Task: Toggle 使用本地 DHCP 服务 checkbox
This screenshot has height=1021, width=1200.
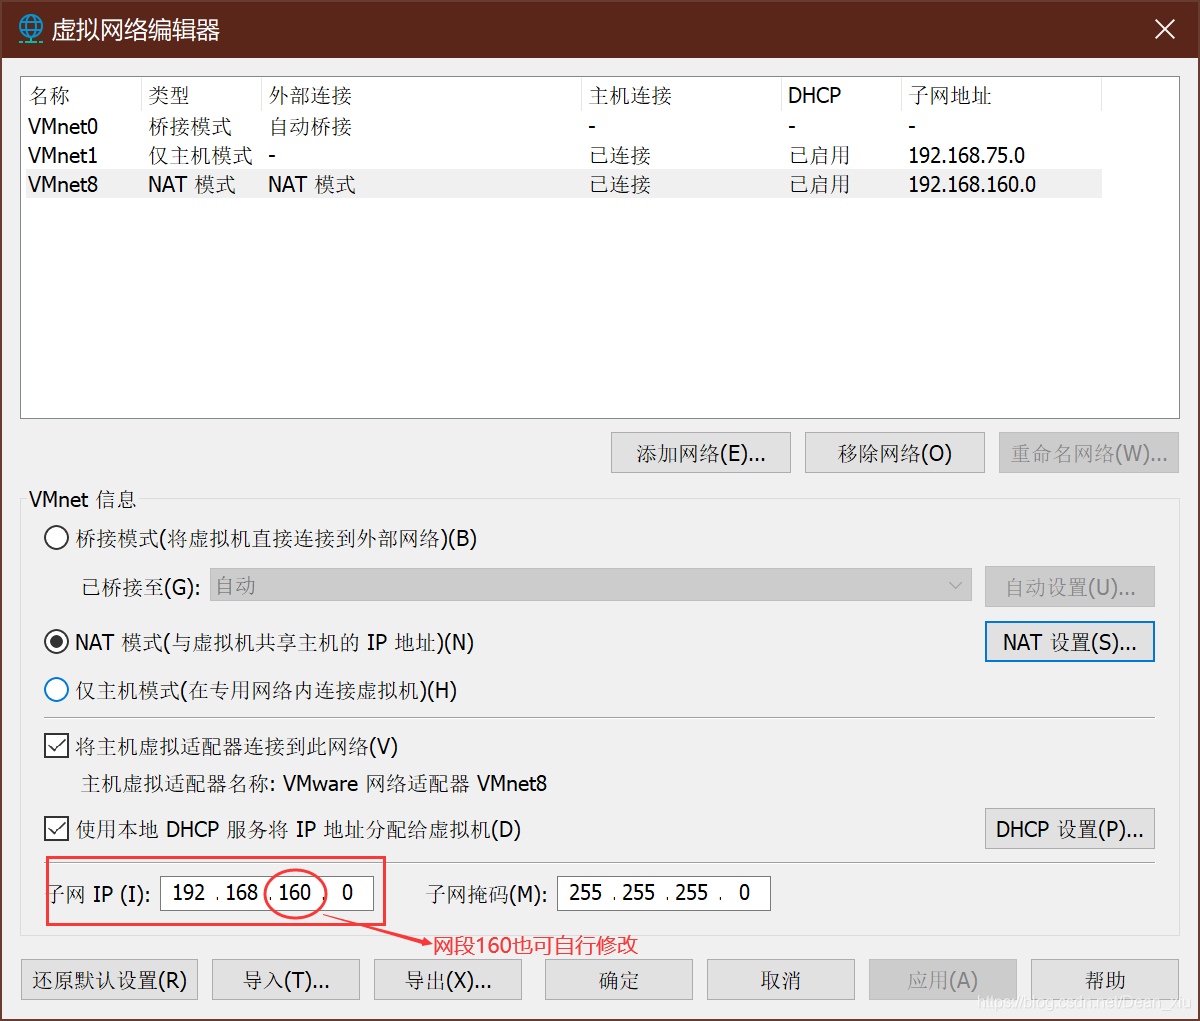Action: (57, 829)
